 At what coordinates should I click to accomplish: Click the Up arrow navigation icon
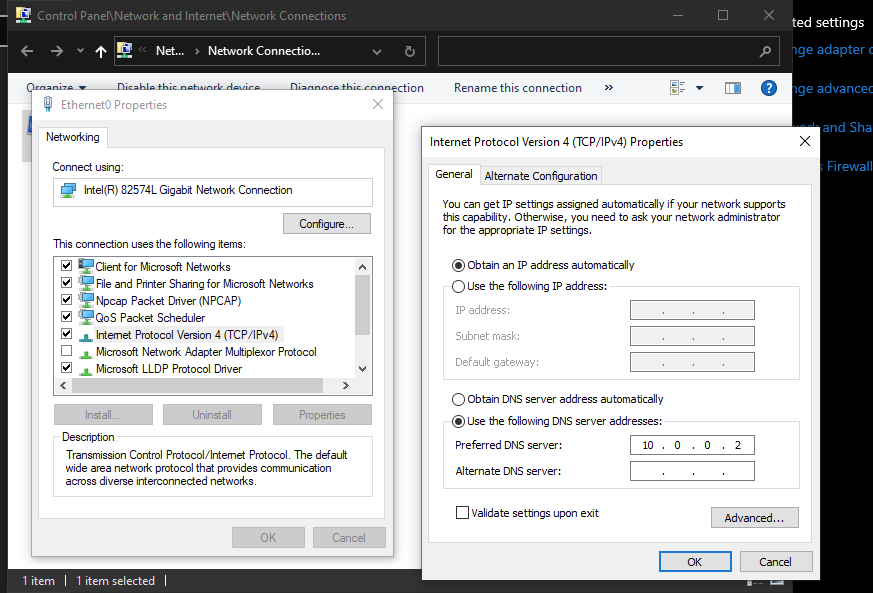click(101, 52)
